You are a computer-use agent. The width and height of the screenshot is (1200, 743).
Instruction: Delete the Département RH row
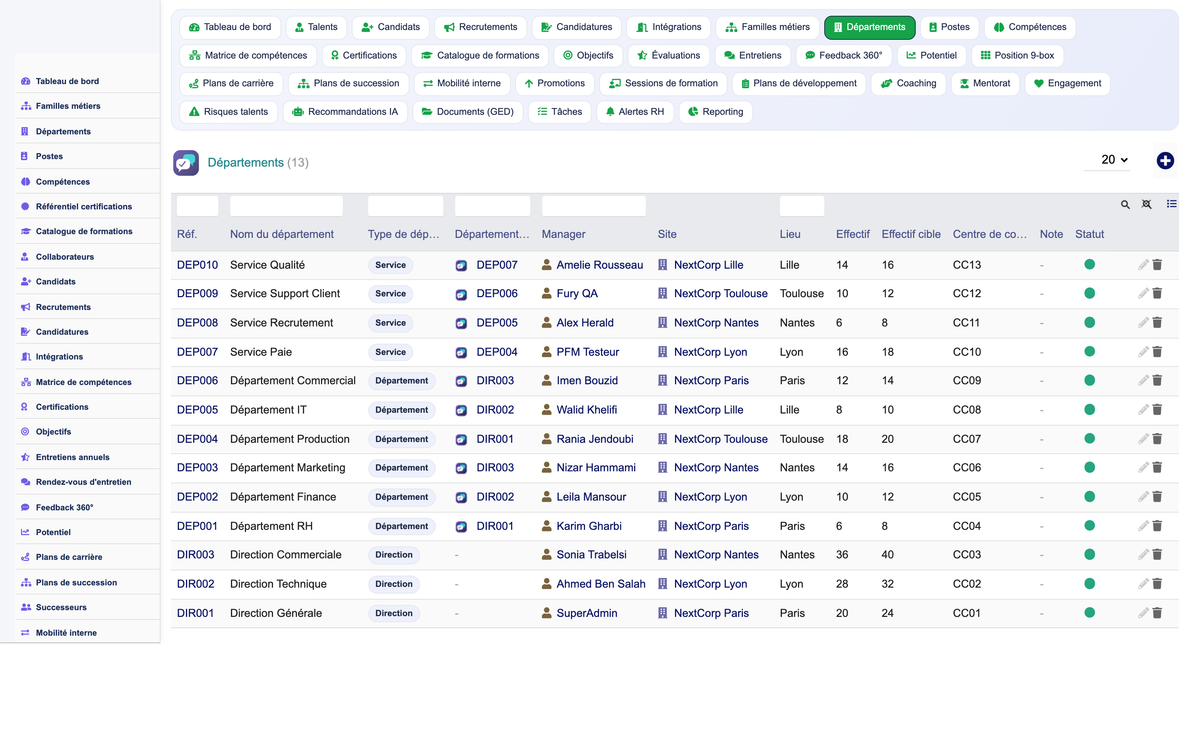pos(1157,526)
